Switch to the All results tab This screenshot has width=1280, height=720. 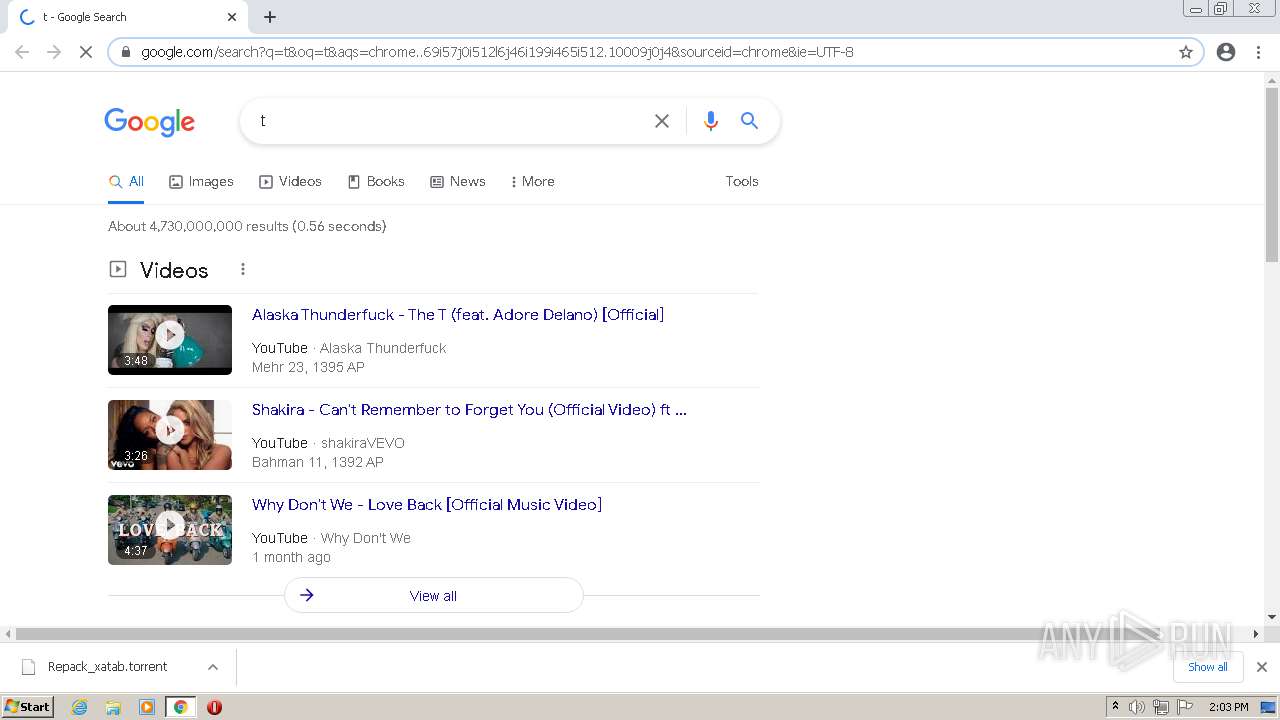(x=126, y=182)
